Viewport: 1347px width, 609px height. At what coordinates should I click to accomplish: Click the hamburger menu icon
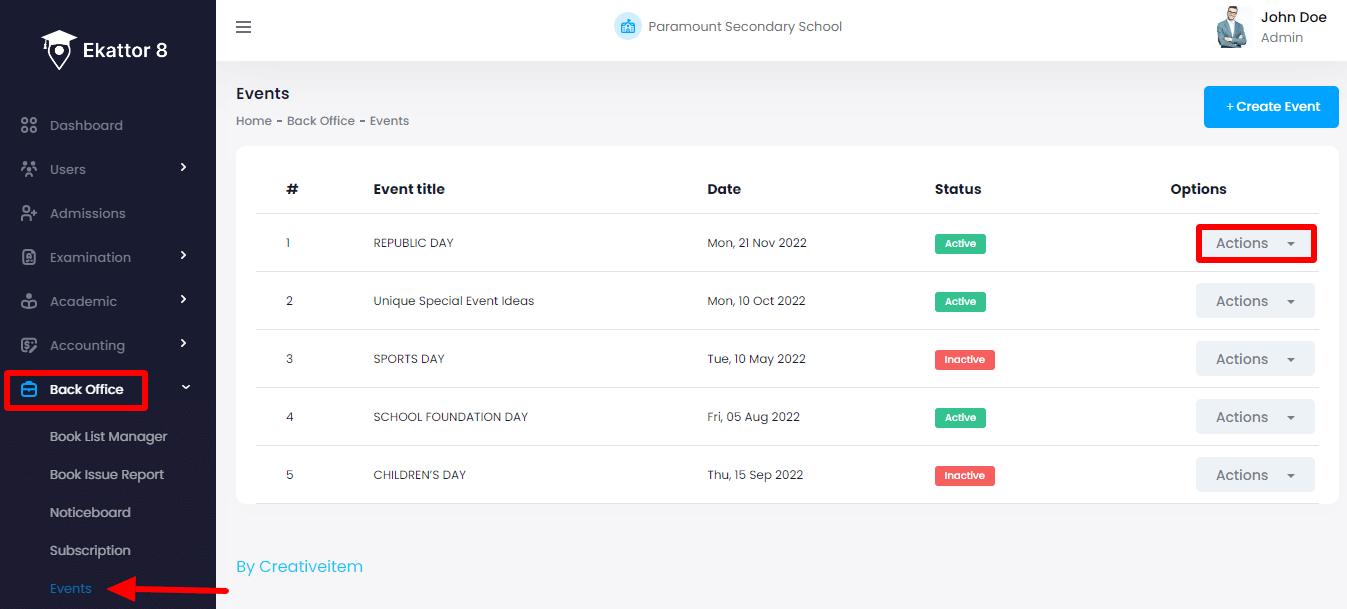[243, 27]
